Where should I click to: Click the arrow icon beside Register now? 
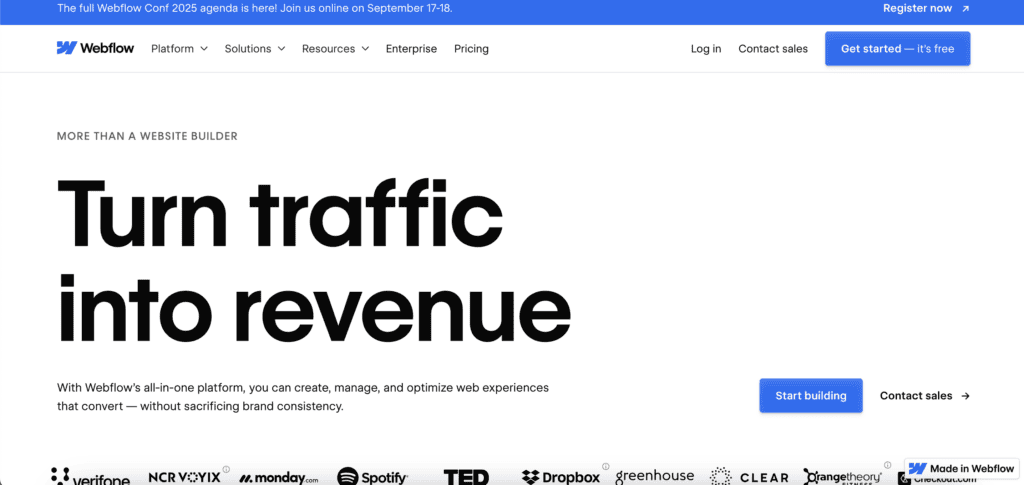click(965, 8)
